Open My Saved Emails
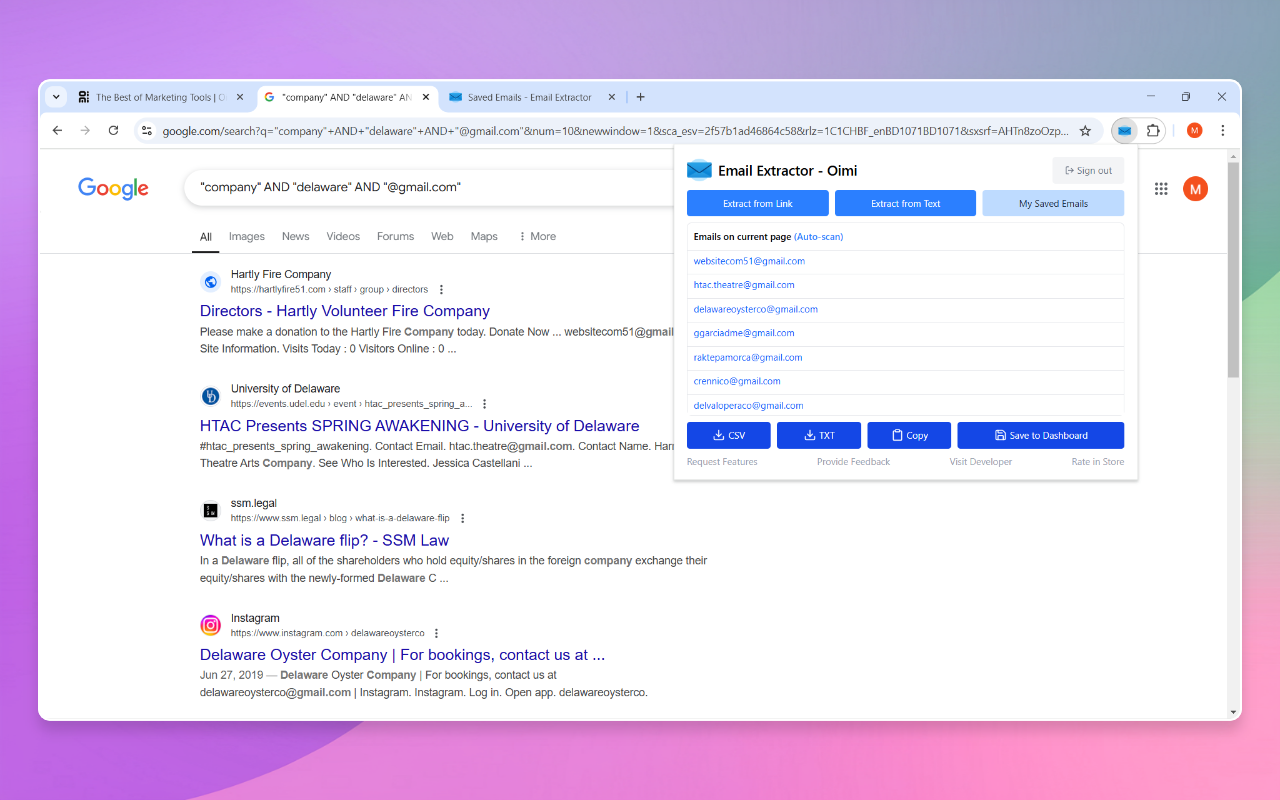Viewport: 1280px width, 800px height. [x=1053, y=203]
